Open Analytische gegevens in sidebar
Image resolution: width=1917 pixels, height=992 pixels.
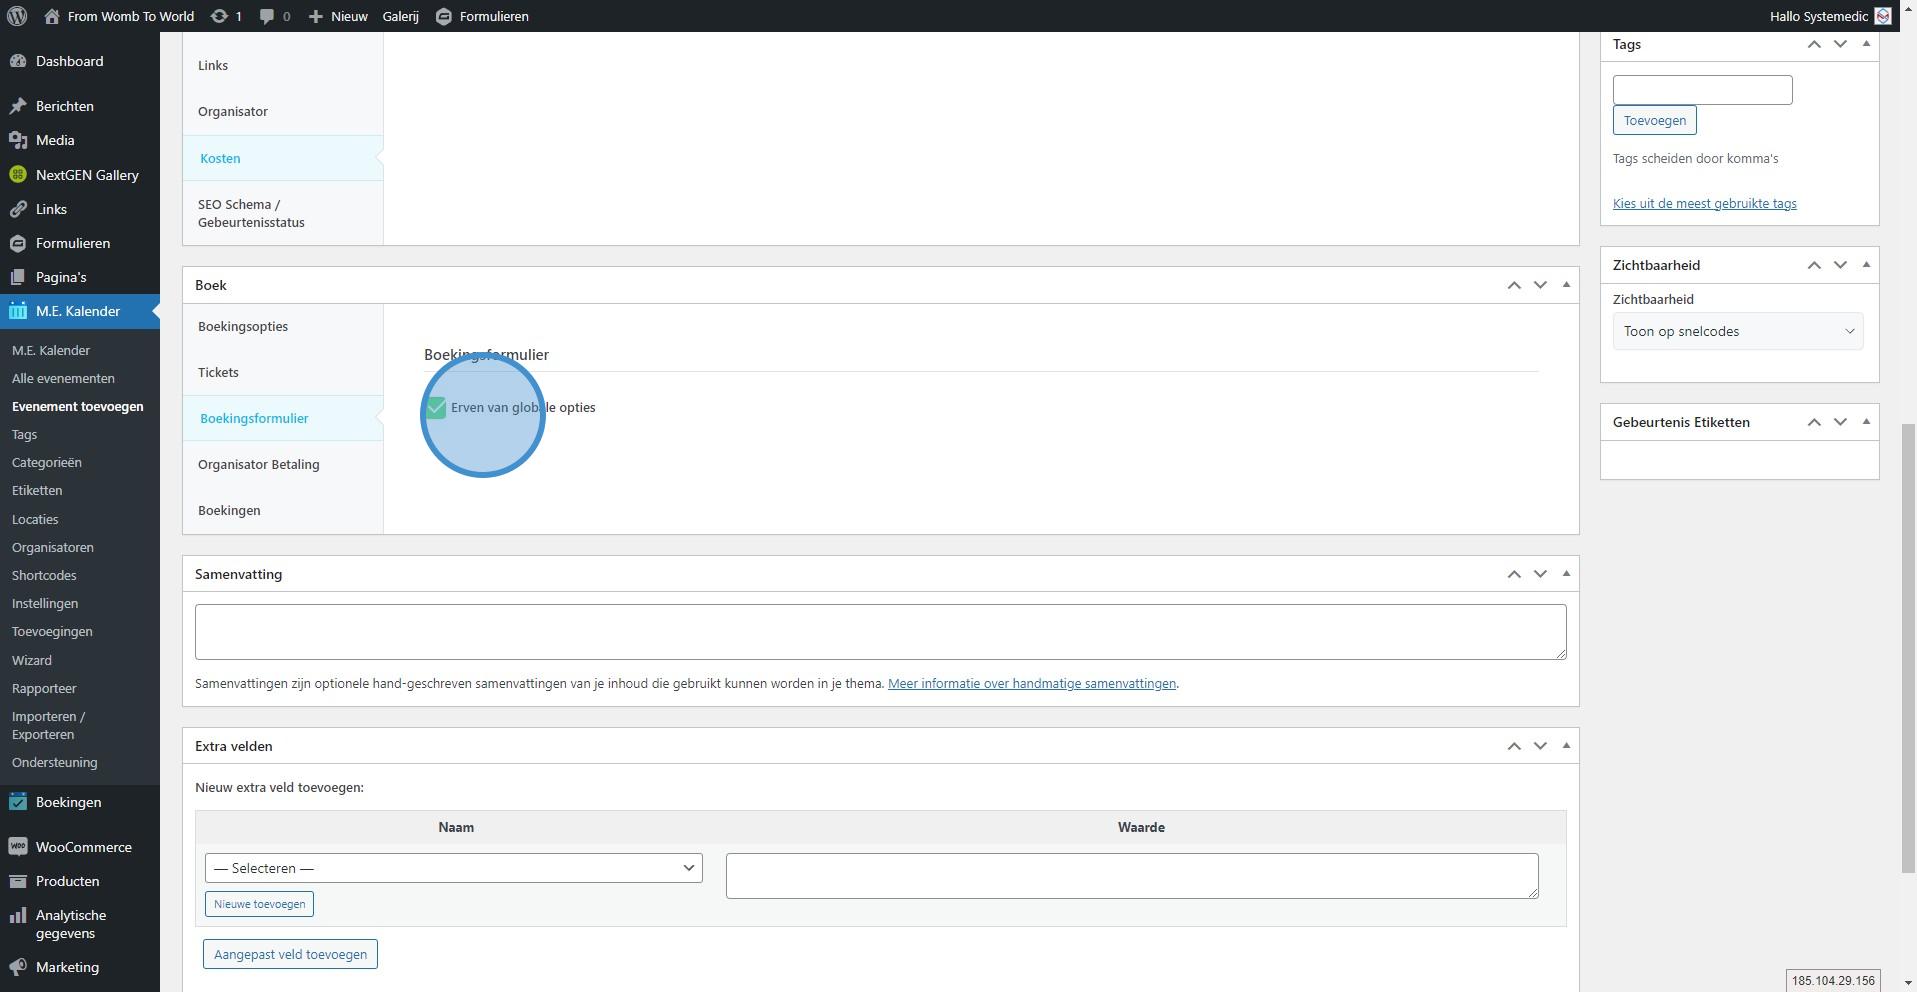coord(70,924)
